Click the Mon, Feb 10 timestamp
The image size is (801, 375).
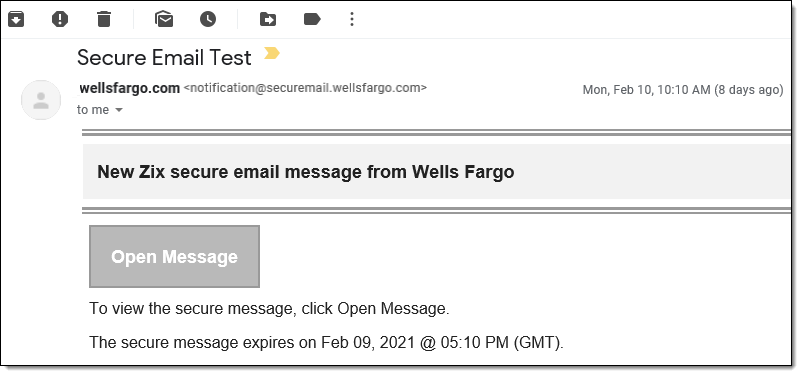(682, 90)
